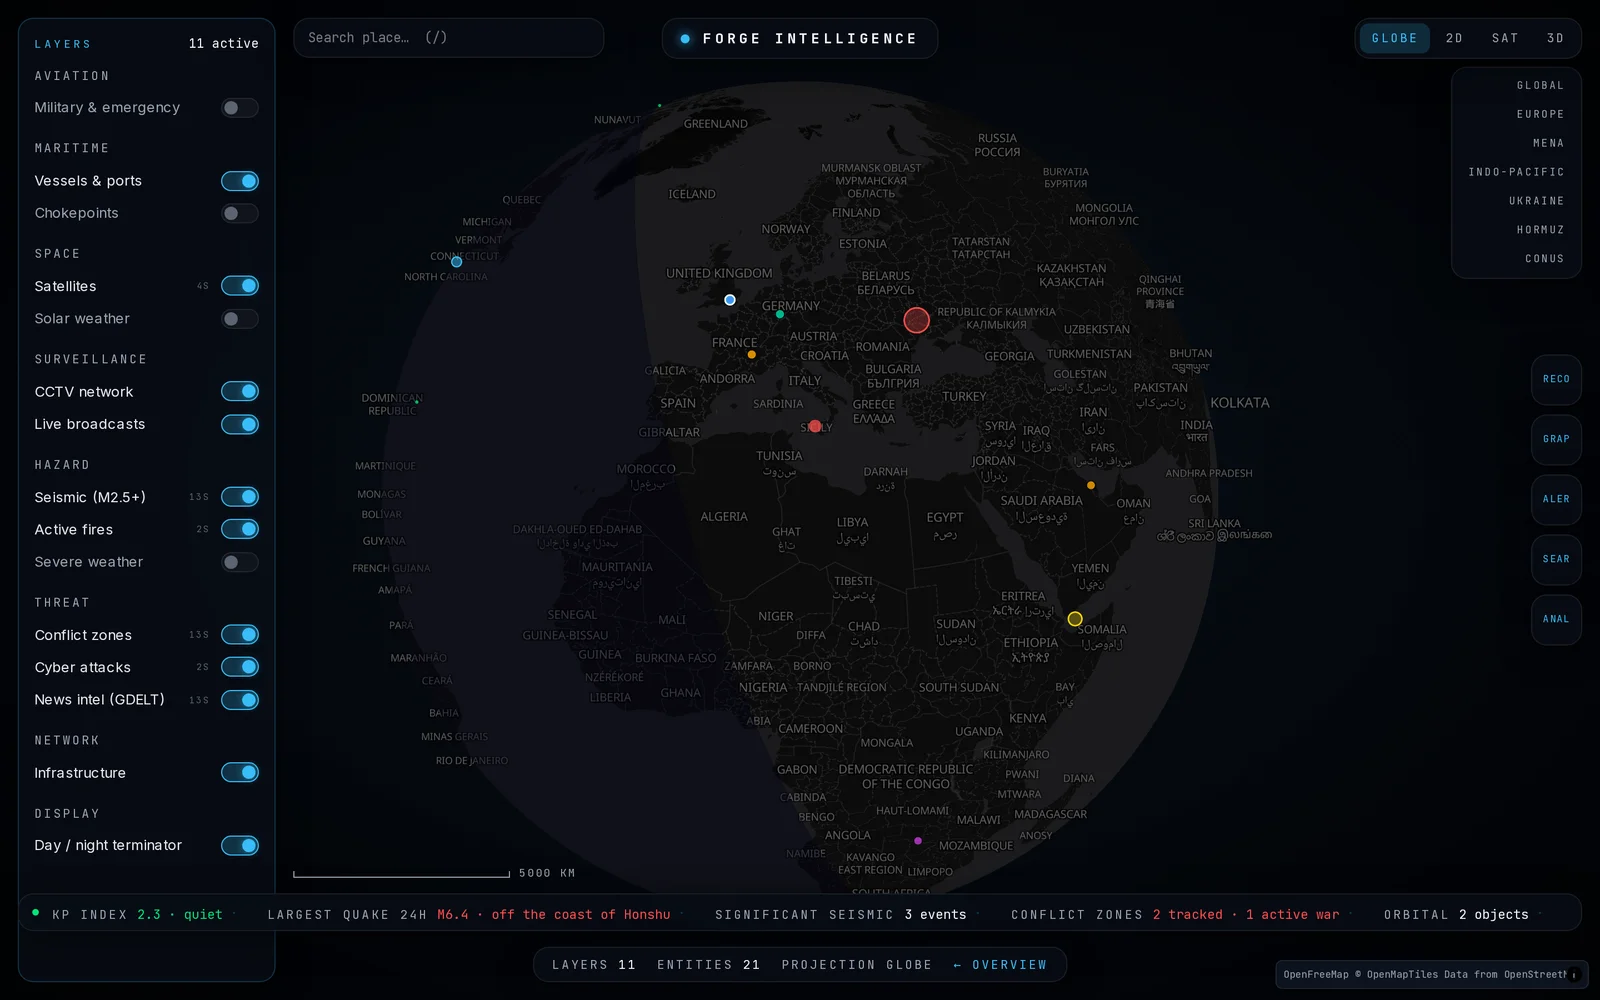Open the ALER side panel button
1600x1000 pixels.
[1556, 500]
